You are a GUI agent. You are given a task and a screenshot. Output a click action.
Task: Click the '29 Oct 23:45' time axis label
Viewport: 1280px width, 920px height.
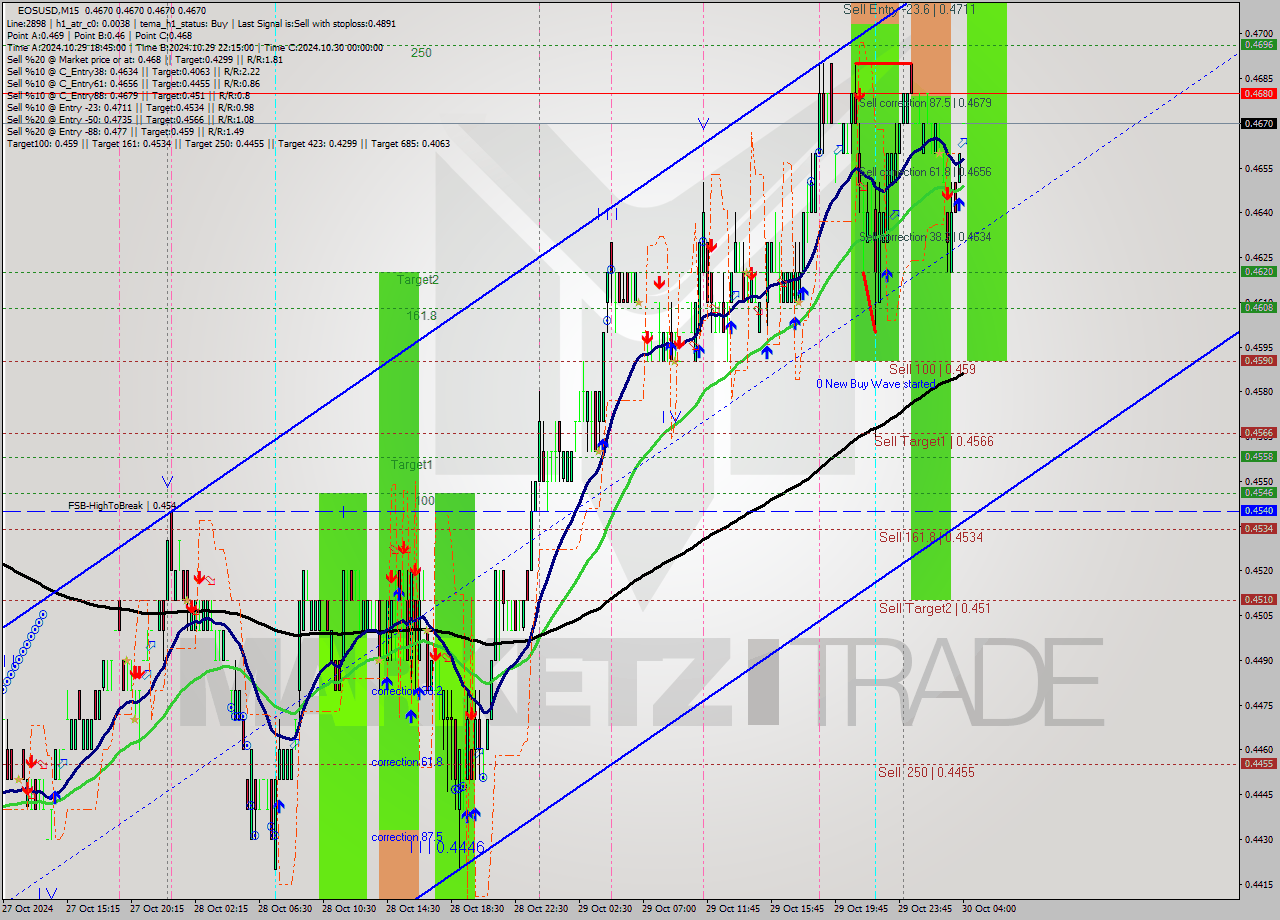click(x=925, y=909)
